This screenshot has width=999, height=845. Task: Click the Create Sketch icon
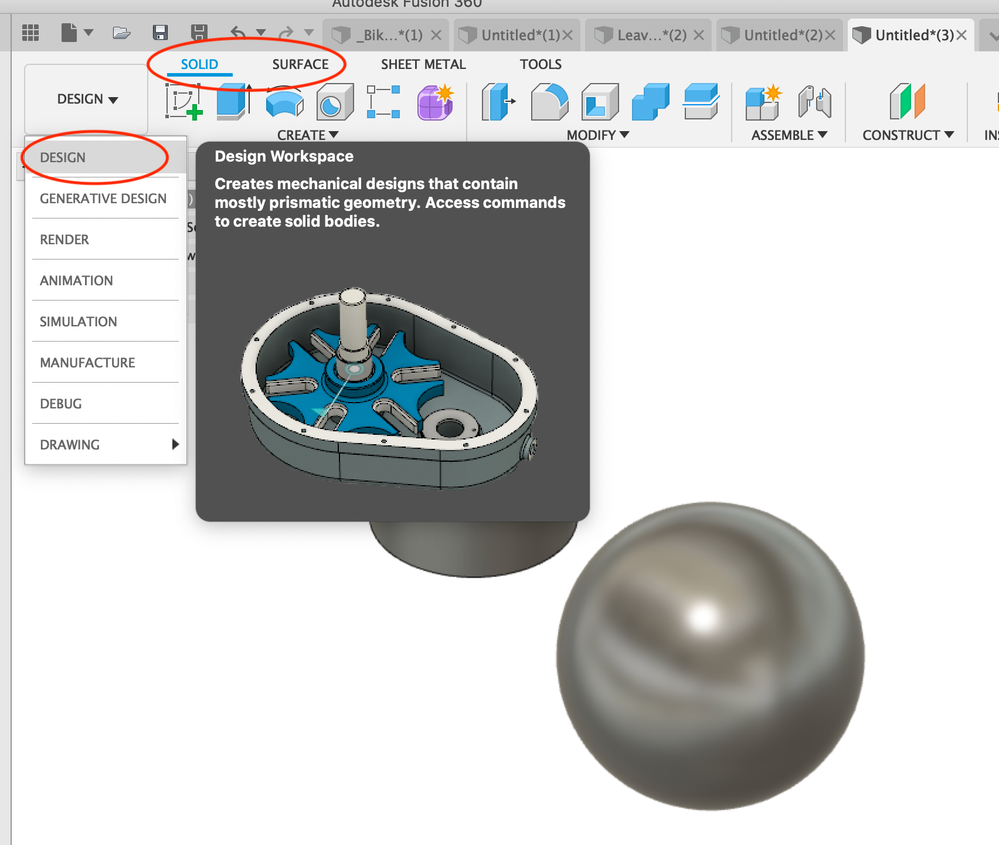(183, 102)
